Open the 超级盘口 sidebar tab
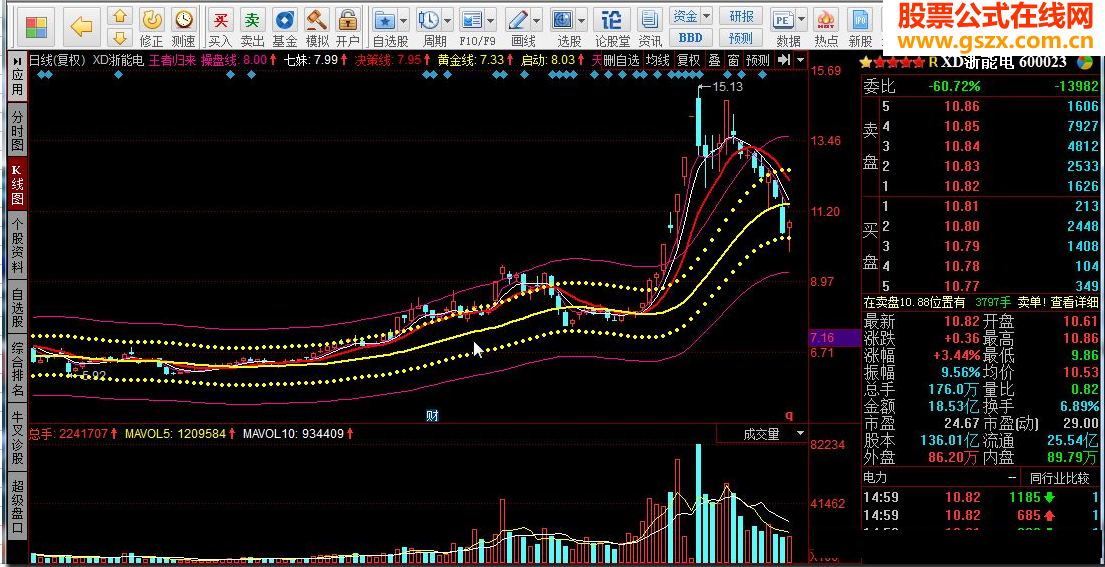The width and height of the screenshot is (1105, 567). point(17,506)
